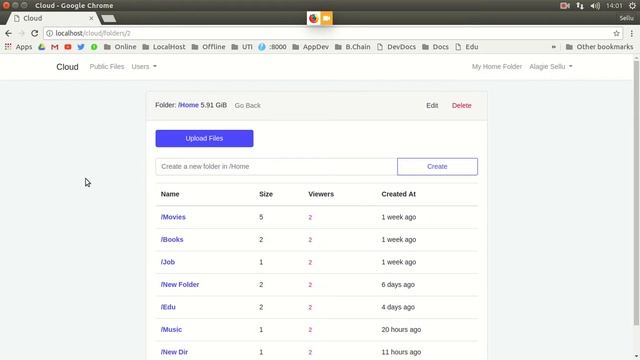This screenshot has width=640, height=360.
Task: Open Public Files in the navbar
Action: point(107,67)
